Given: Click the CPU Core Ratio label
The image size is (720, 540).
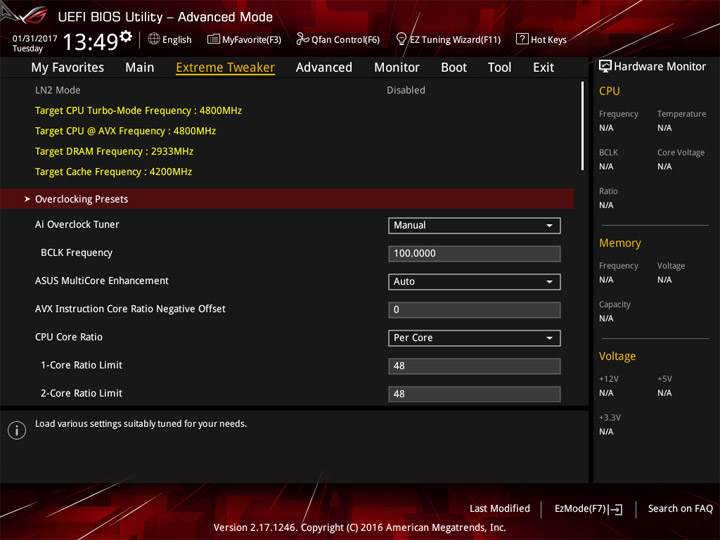Looking at the screenshot, I should [x=69, y=337].
